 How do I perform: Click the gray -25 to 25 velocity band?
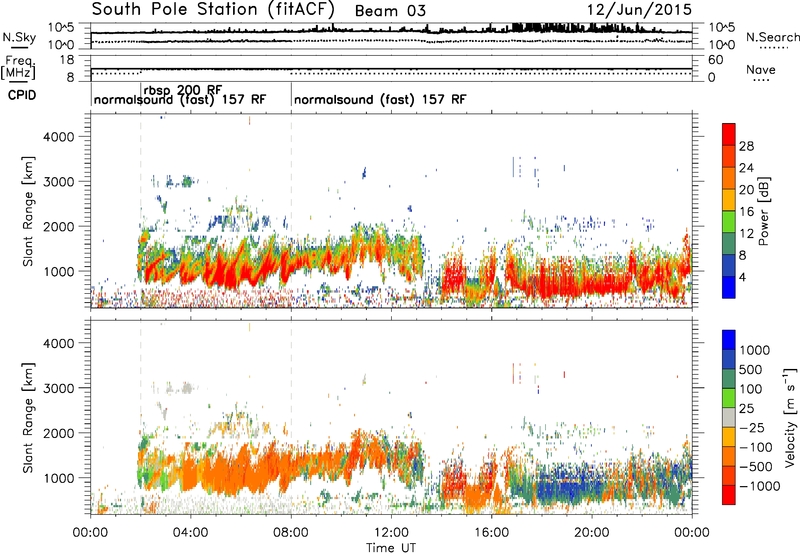click(729, 418)
